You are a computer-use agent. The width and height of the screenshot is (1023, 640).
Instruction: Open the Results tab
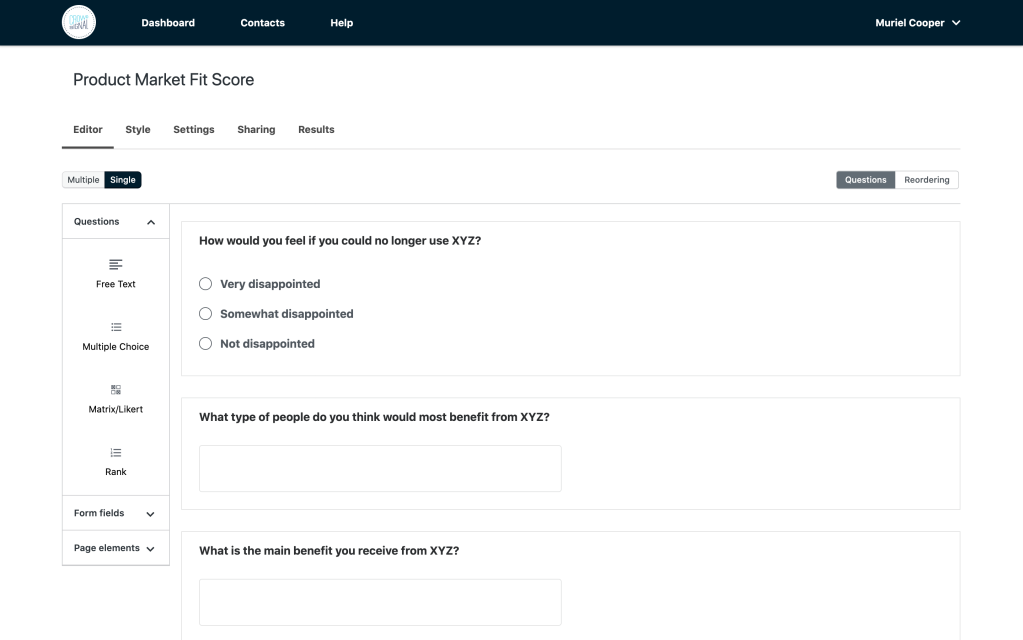(316, 130)
